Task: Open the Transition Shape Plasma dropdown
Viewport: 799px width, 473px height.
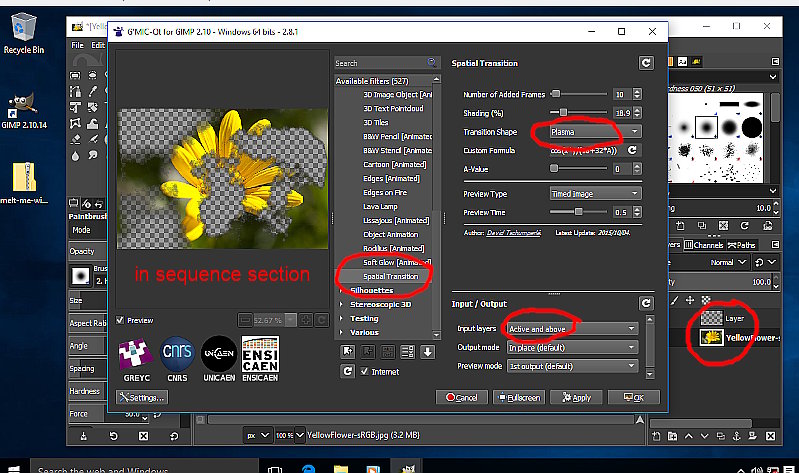Action: point(595,132)
